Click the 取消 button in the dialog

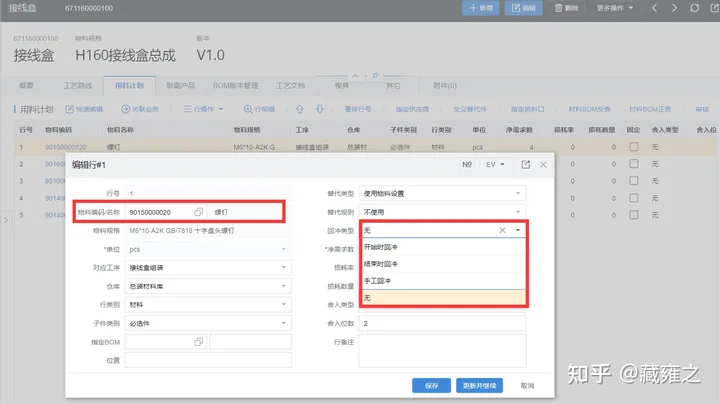point(526,385)
